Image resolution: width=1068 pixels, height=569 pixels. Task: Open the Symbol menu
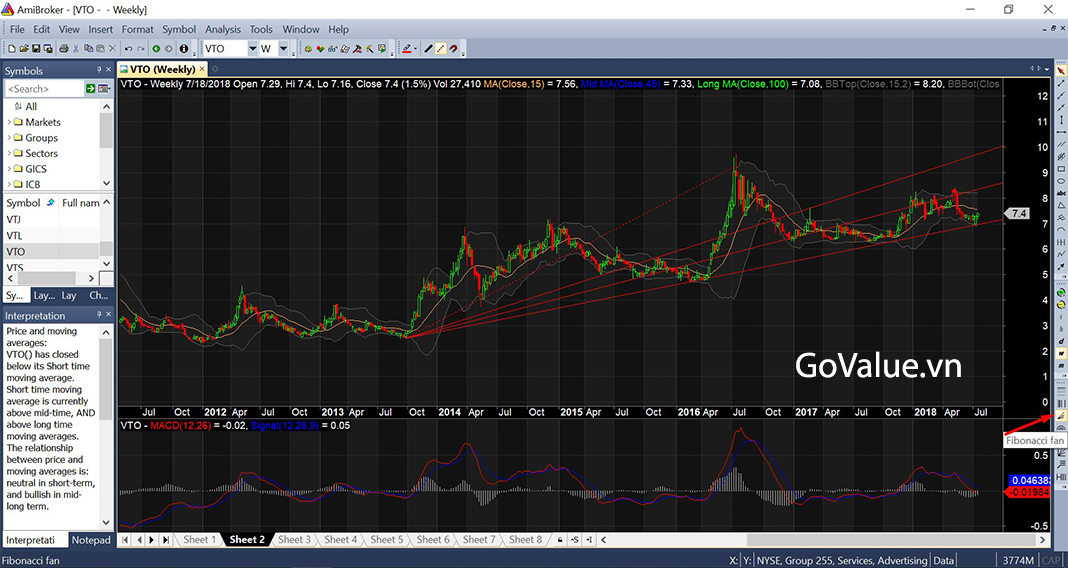click(179, 29)
